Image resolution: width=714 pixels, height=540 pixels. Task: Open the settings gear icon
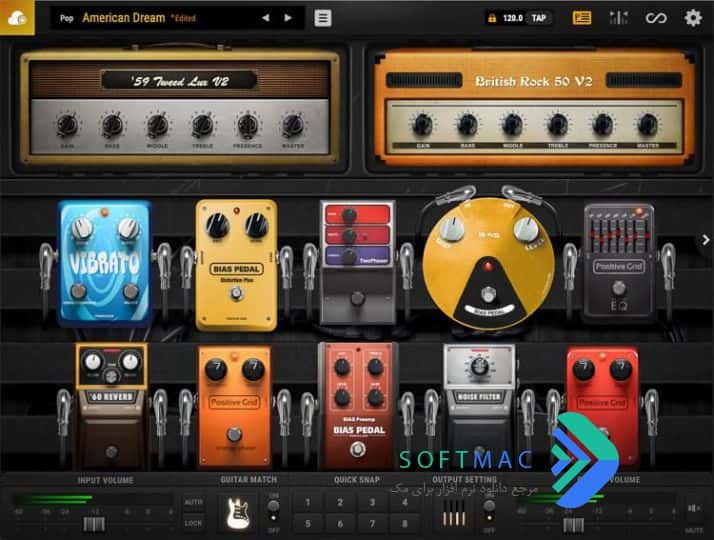(693, 18)
